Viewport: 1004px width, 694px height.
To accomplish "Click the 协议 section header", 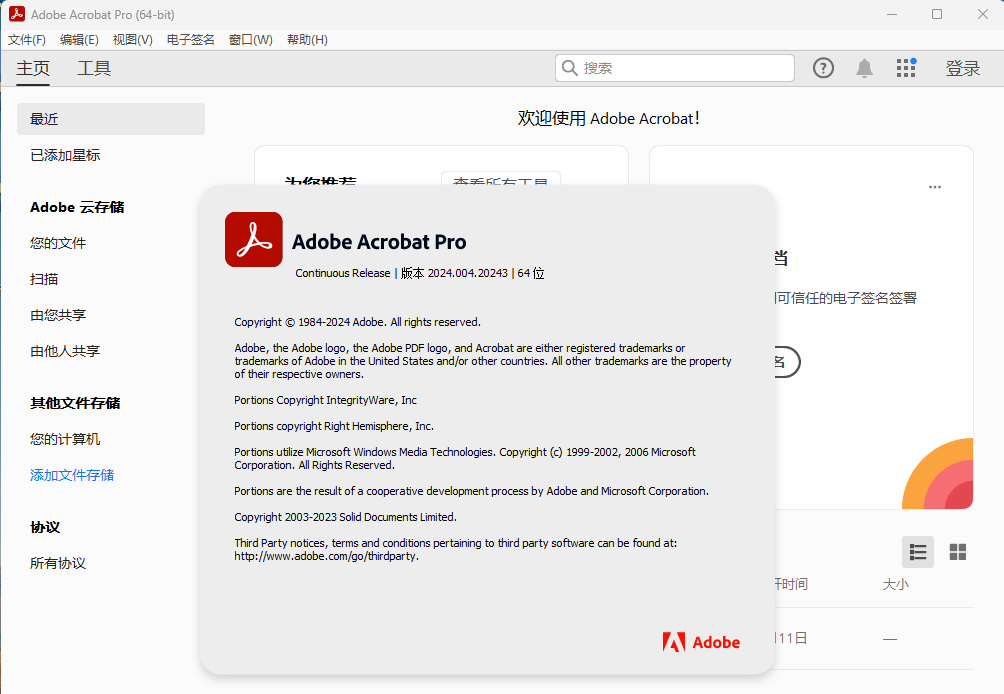I will click(45, 528).
